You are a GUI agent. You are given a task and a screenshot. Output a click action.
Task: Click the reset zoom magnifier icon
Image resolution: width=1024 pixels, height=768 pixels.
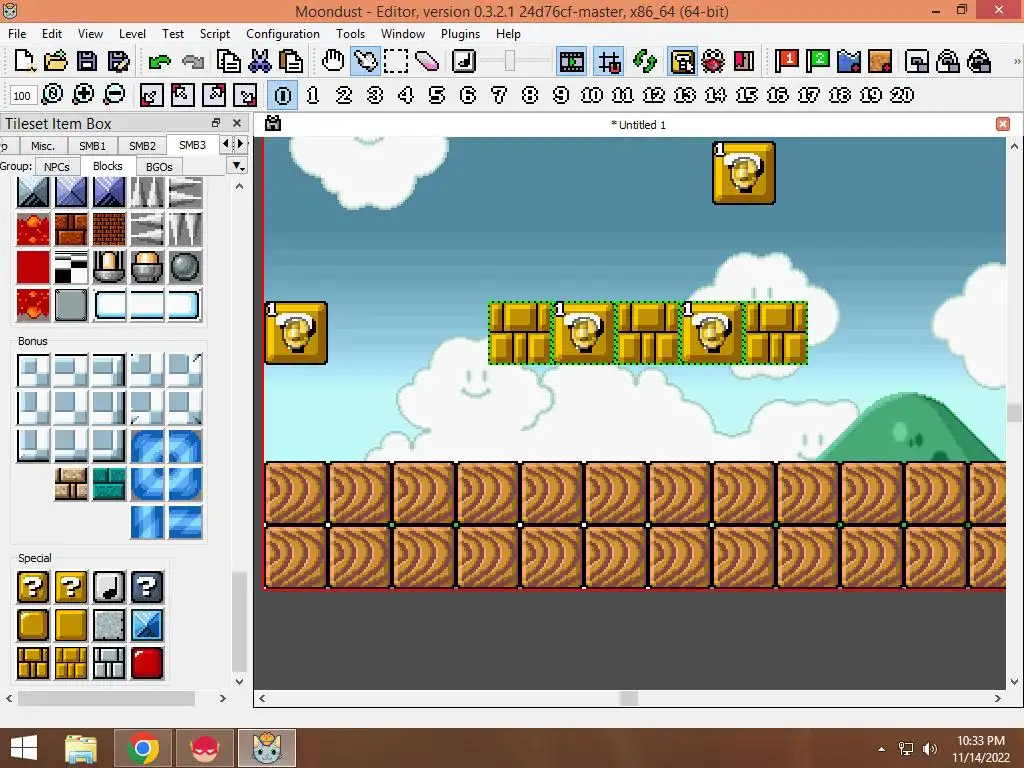(x=52, y=95)
